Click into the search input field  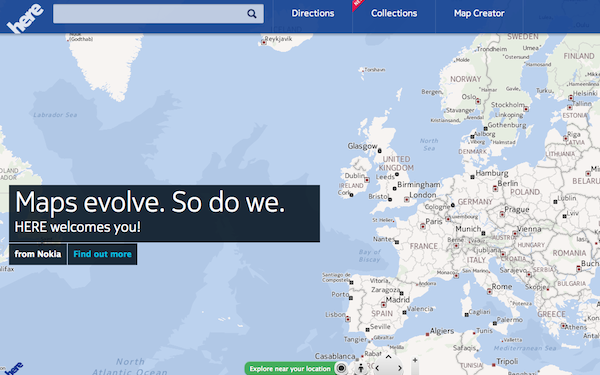point(150,14)
